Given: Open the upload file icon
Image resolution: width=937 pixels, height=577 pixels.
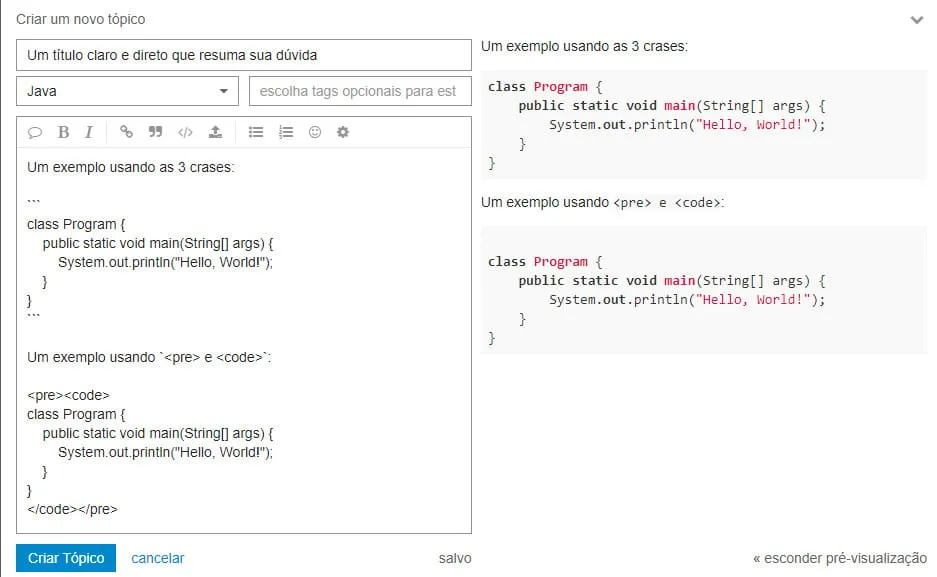Looking at the screenshot, I should 215,132.
